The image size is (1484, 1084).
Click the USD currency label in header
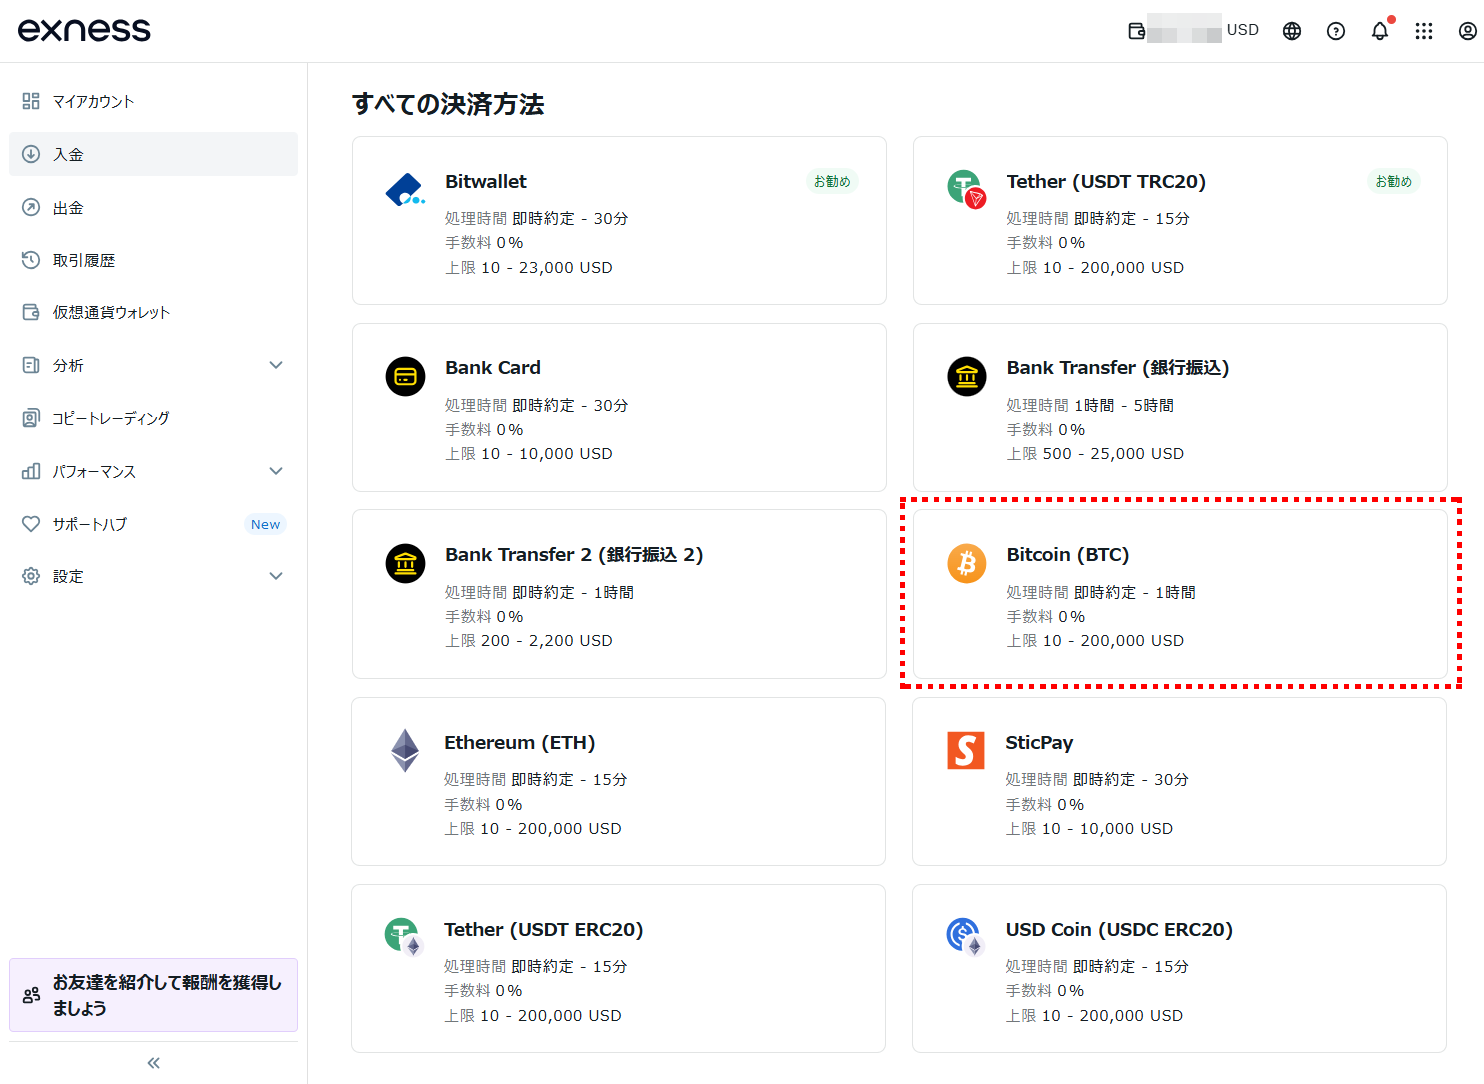1243,30
